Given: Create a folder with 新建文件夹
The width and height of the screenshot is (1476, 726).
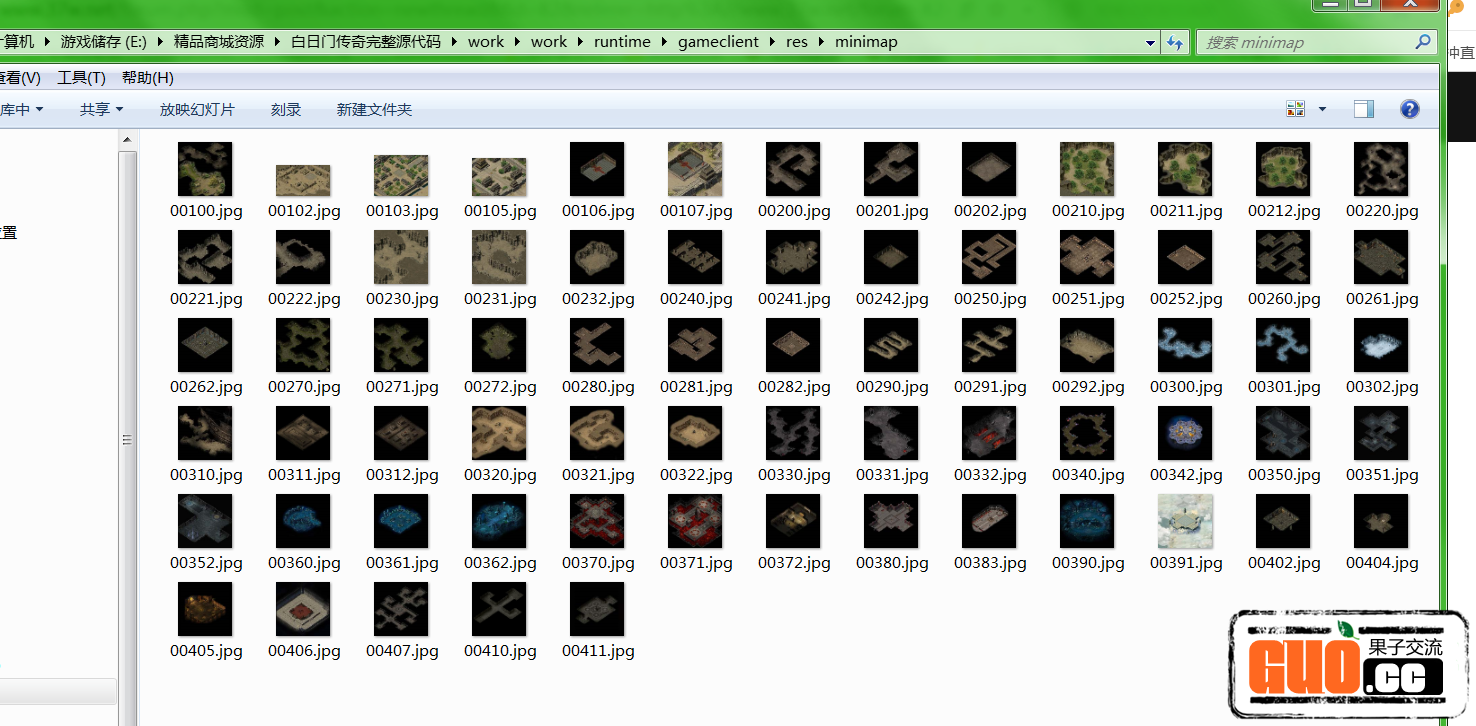Looking at the screenshot, I should (376, 110).
